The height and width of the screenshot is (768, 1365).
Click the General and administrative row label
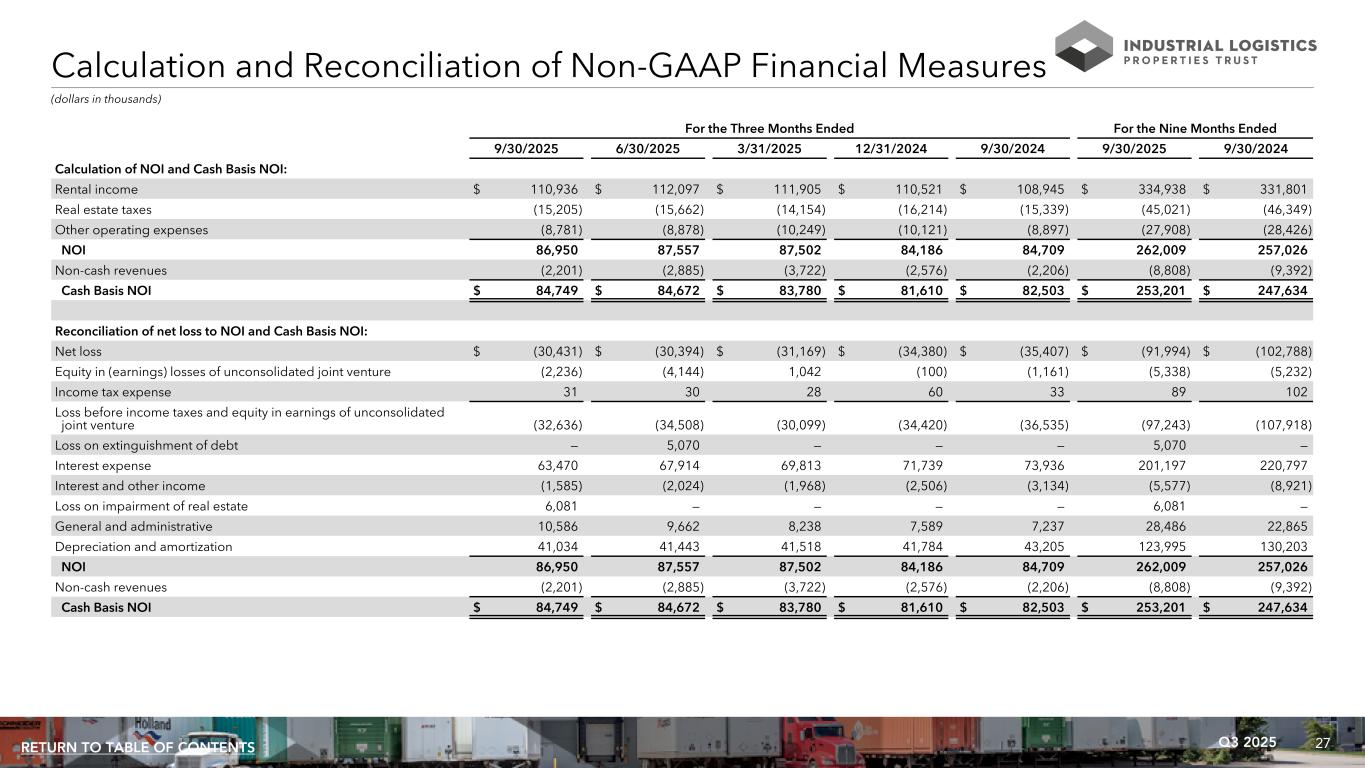(134, 526)
